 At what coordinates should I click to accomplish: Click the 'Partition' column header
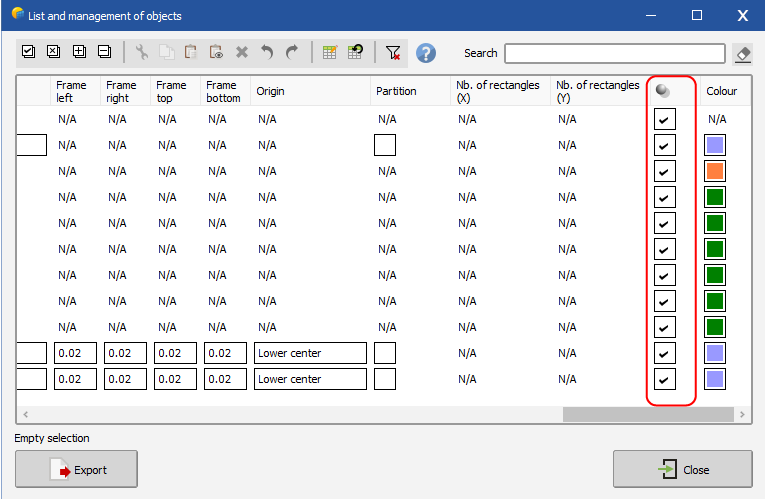point(410,91)
